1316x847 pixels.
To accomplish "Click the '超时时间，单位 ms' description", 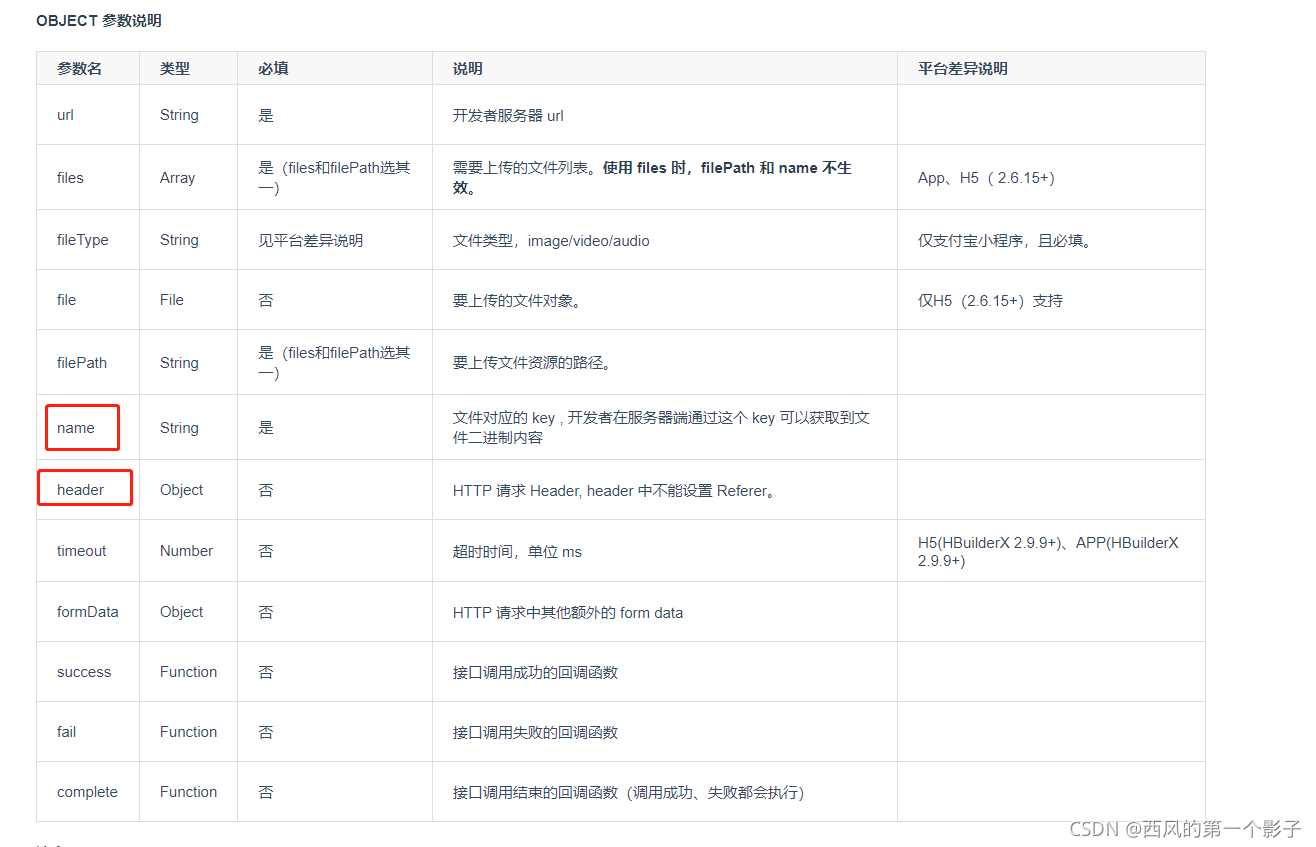I will pyautogui.click(x=517, y=552).
